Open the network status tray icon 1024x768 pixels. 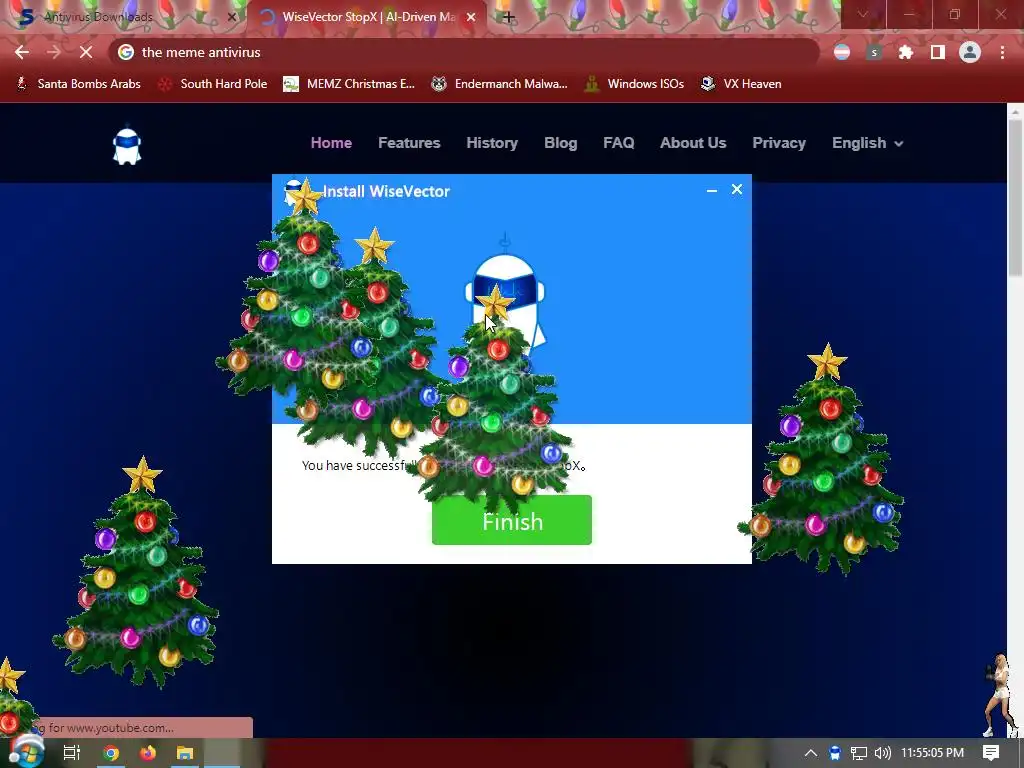[859, 753]
